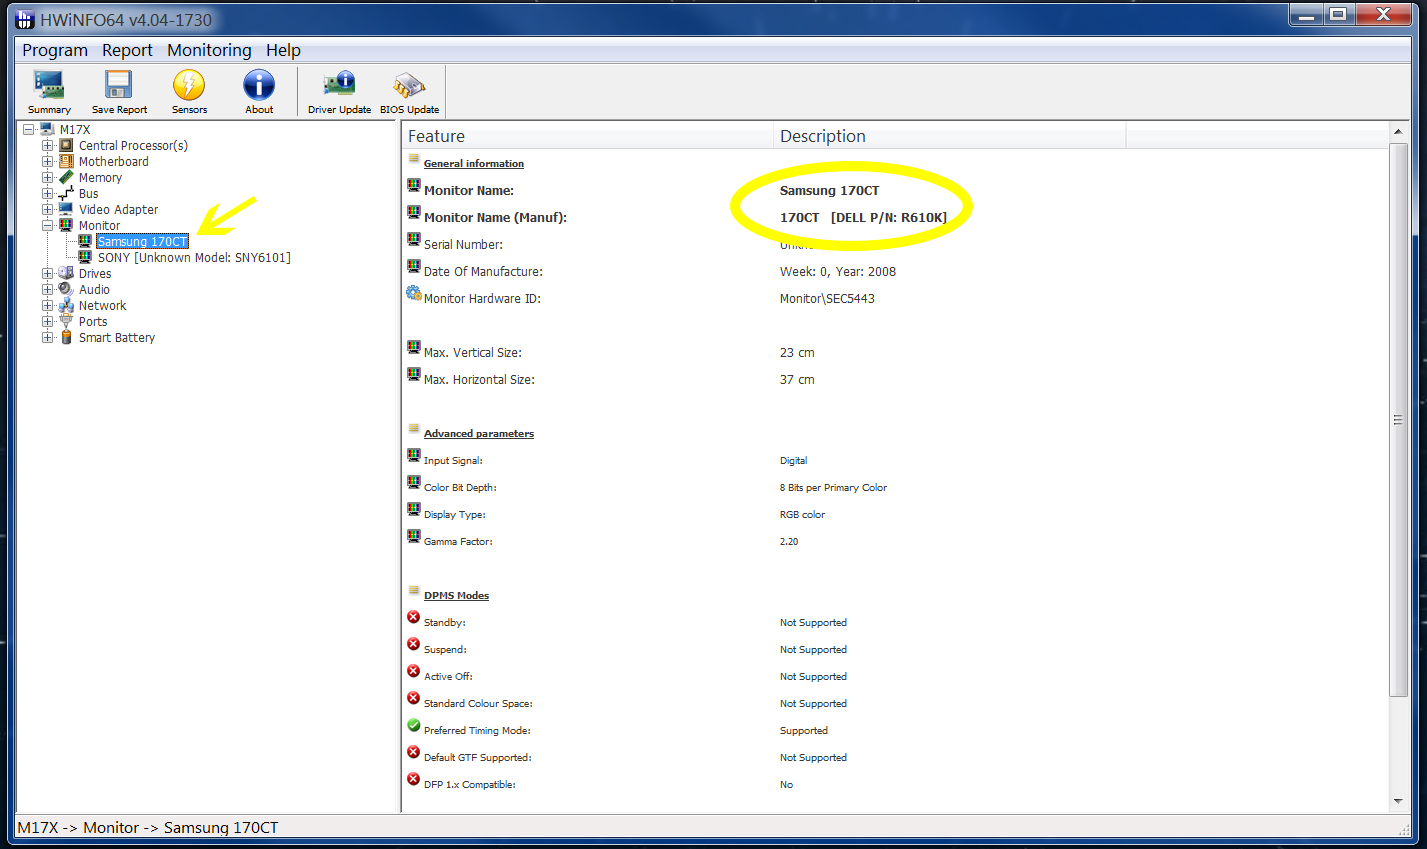1427x849 pixels.
Task: Click the Save Report floppy icon
Action: [x=119, y=86]
